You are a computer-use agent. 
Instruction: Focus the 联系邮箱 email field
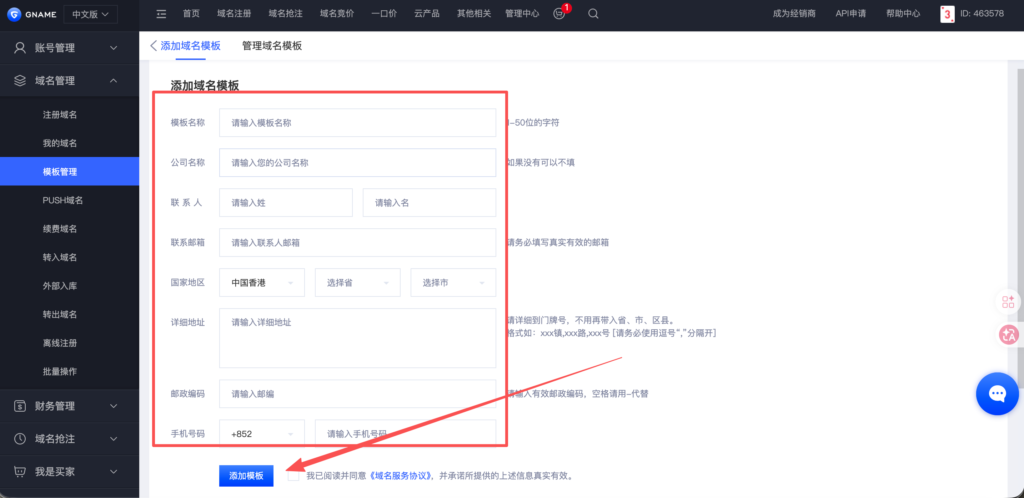pyautogui.click(x=357, y=242)
